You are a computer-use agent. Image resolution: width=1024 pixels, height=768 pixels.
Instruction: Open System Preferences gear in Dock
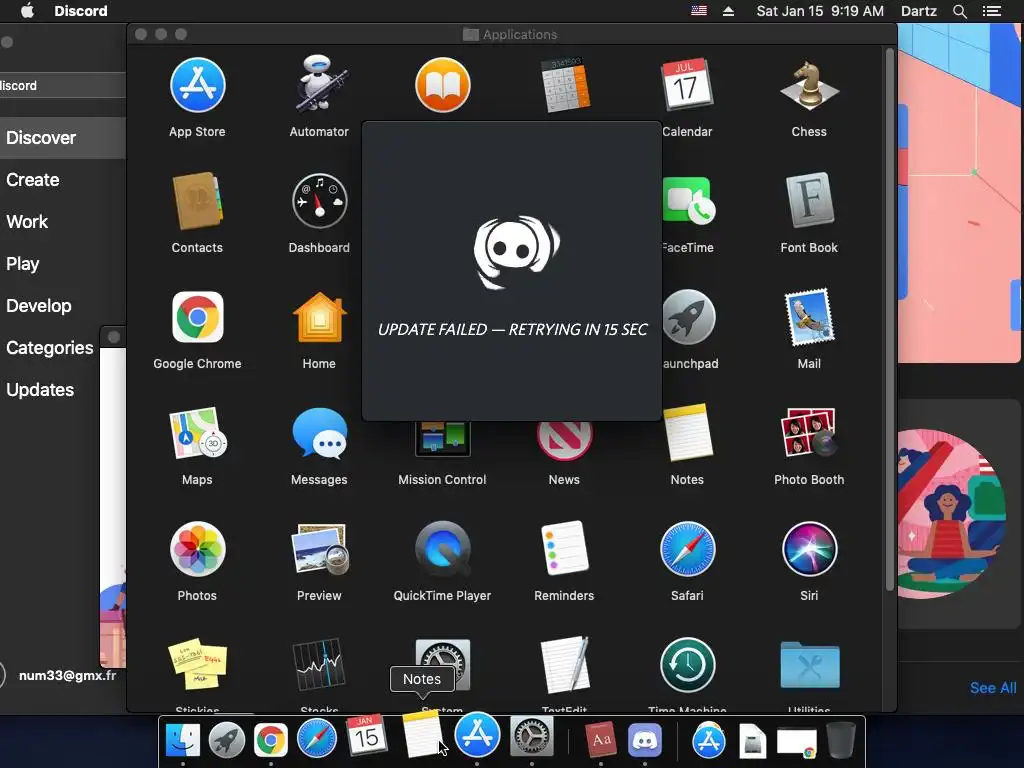click(x=531, y=736)
